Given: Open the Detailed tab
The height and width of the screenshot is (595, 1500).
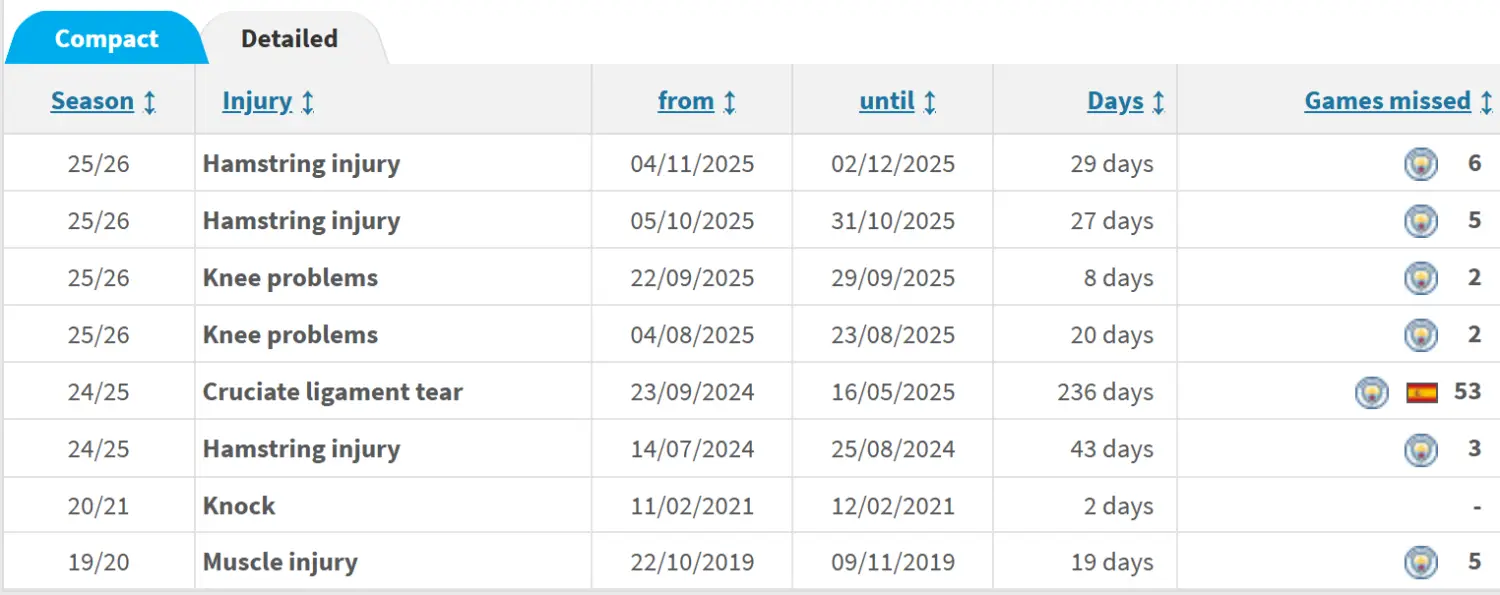Looking at the screenshot, I should 289,39.
